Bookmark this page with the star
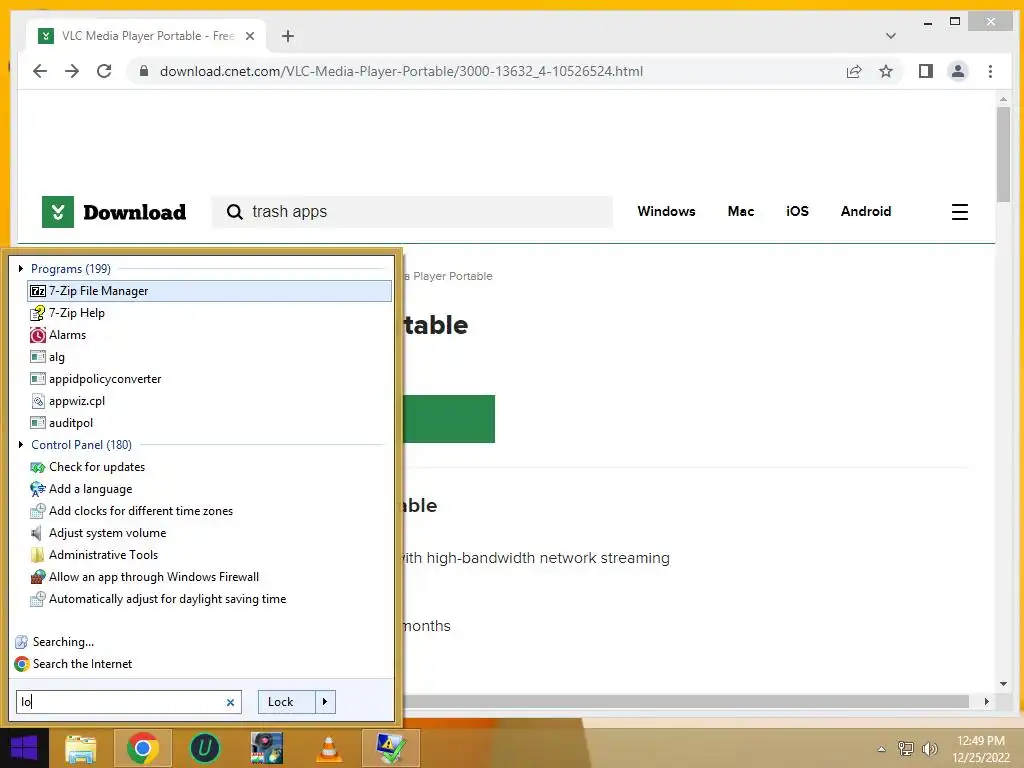 [x=886, y=71]
